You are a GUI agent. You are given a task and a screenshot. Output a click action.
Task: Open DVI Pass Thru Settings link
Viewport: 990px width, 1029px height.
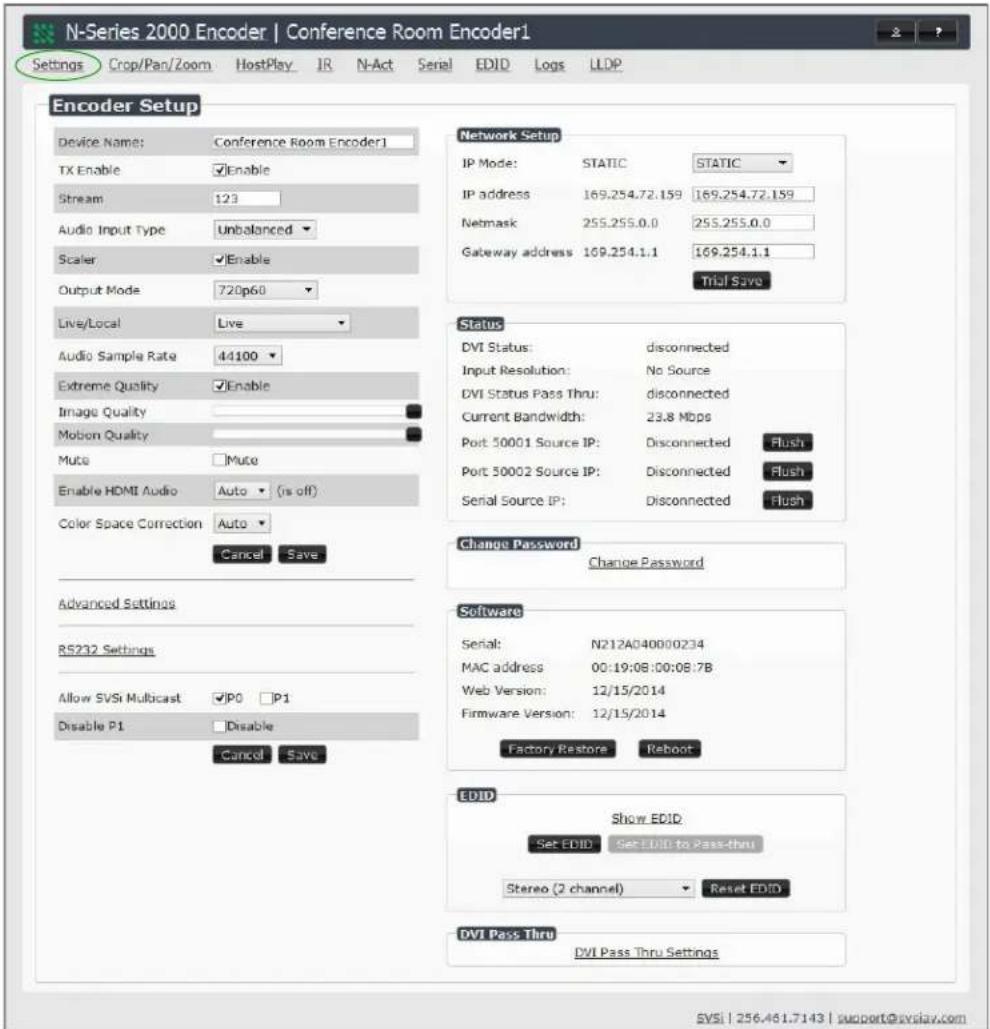pos(647,952)
